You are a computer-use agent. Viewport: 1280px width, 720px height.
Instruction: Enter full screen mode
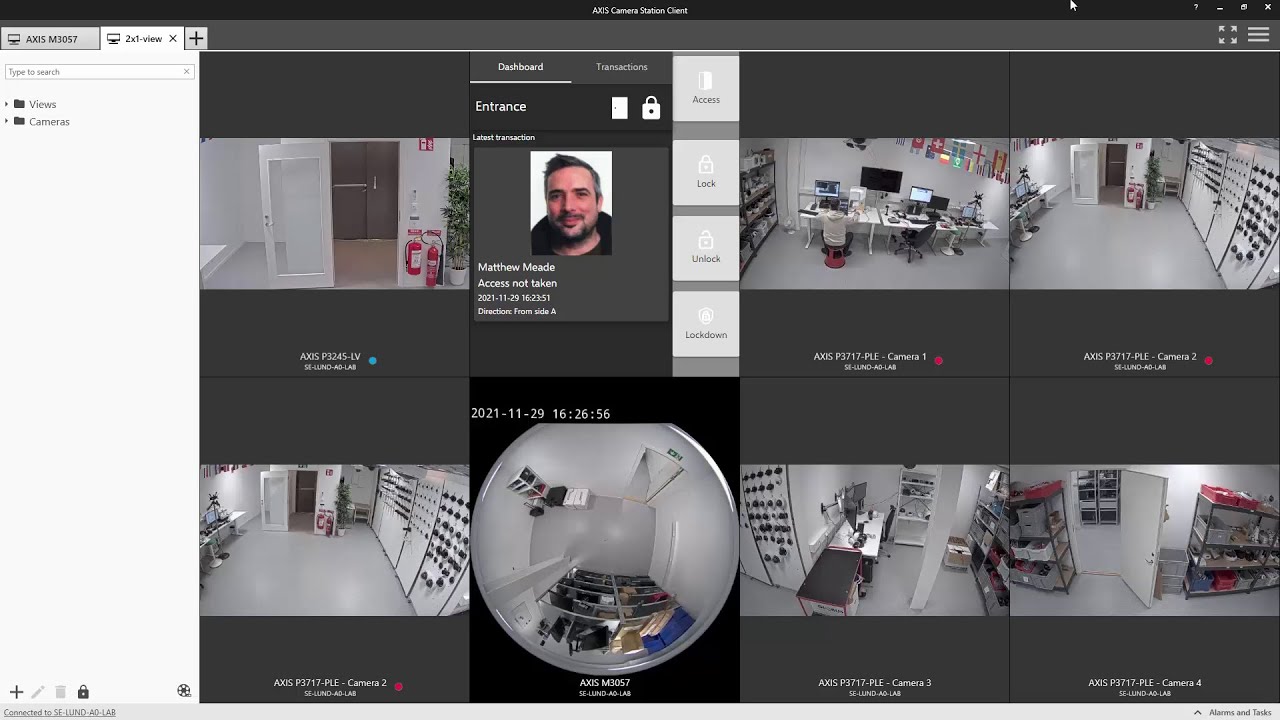(1227, 35)
